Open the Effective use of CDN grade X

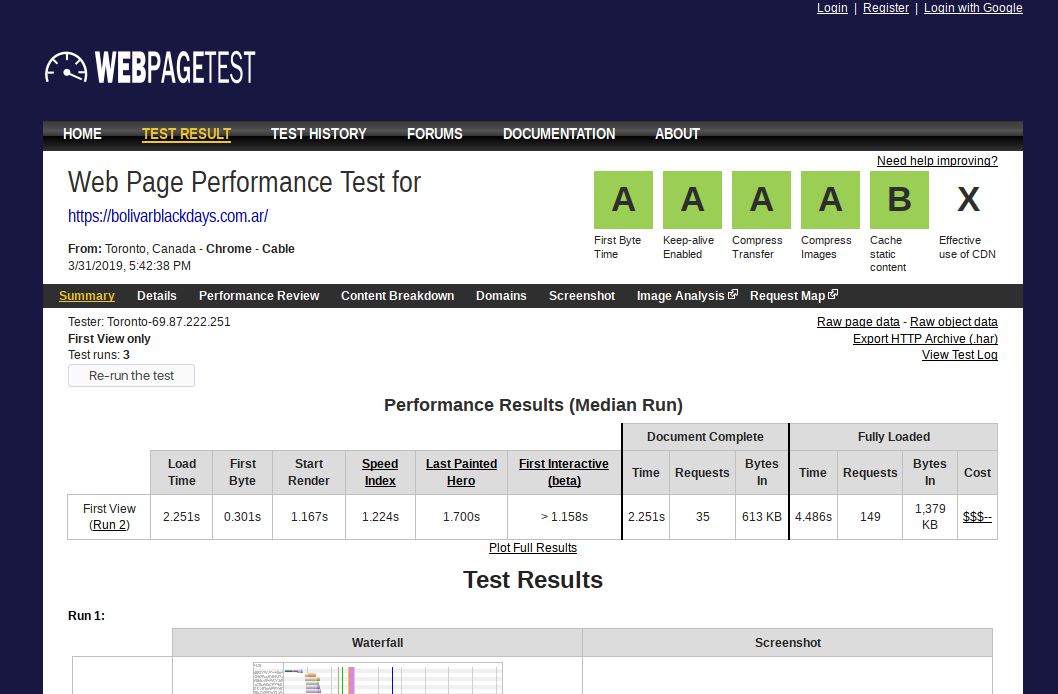click(968, 200)
